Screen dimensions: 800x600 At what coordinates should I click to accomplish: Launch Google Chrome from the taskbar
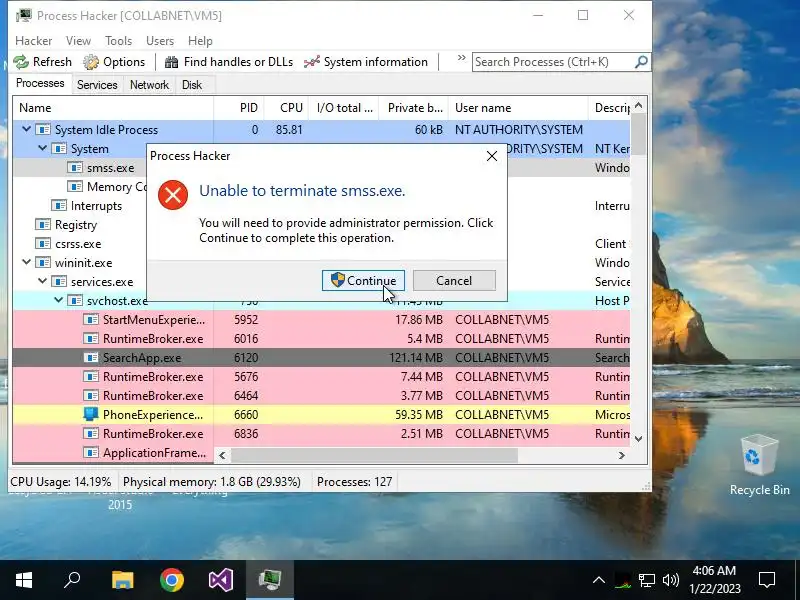[172, 580]
